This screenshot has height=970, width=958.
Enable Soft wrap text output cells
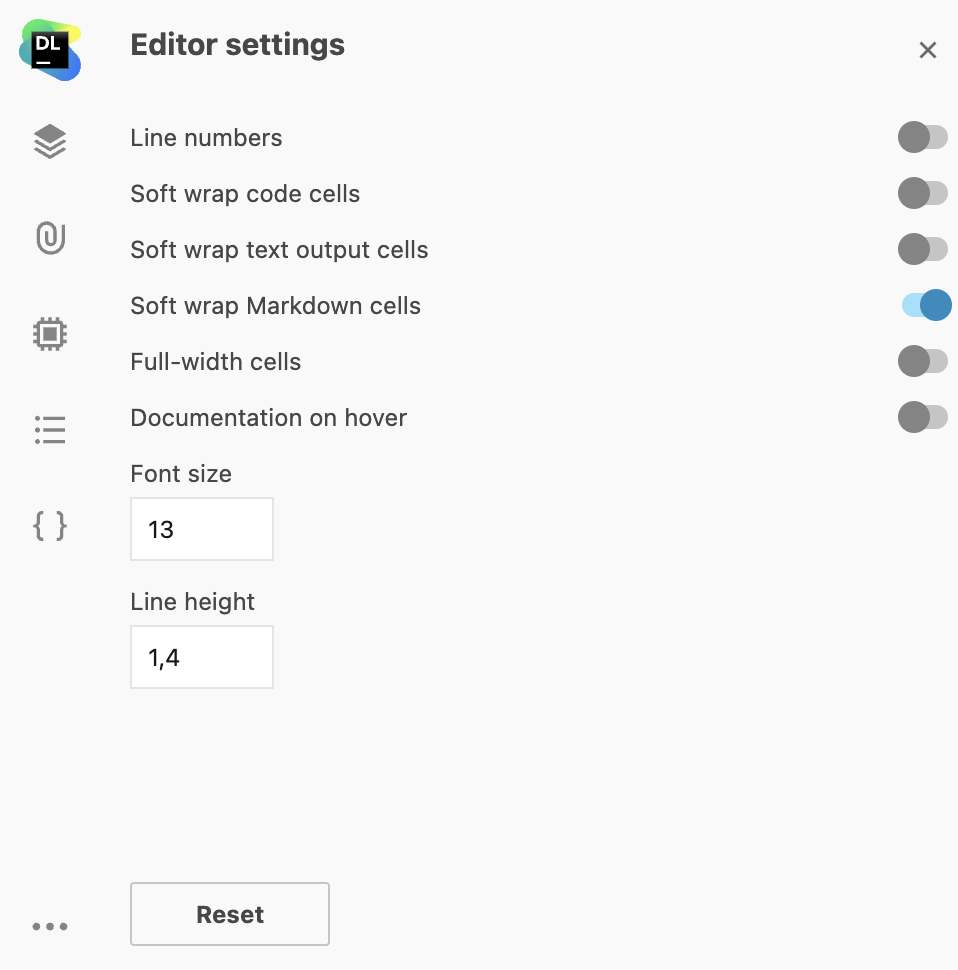(x=921, y=249)
